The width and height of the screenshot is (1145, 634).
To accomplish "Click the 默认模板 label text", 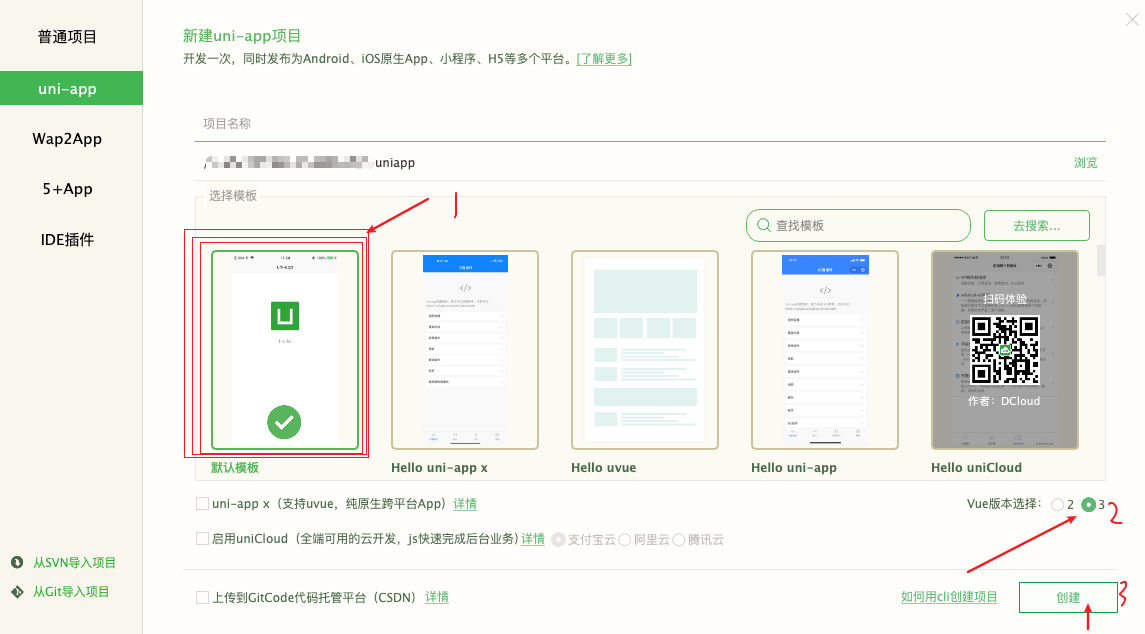I will (234, 467).
